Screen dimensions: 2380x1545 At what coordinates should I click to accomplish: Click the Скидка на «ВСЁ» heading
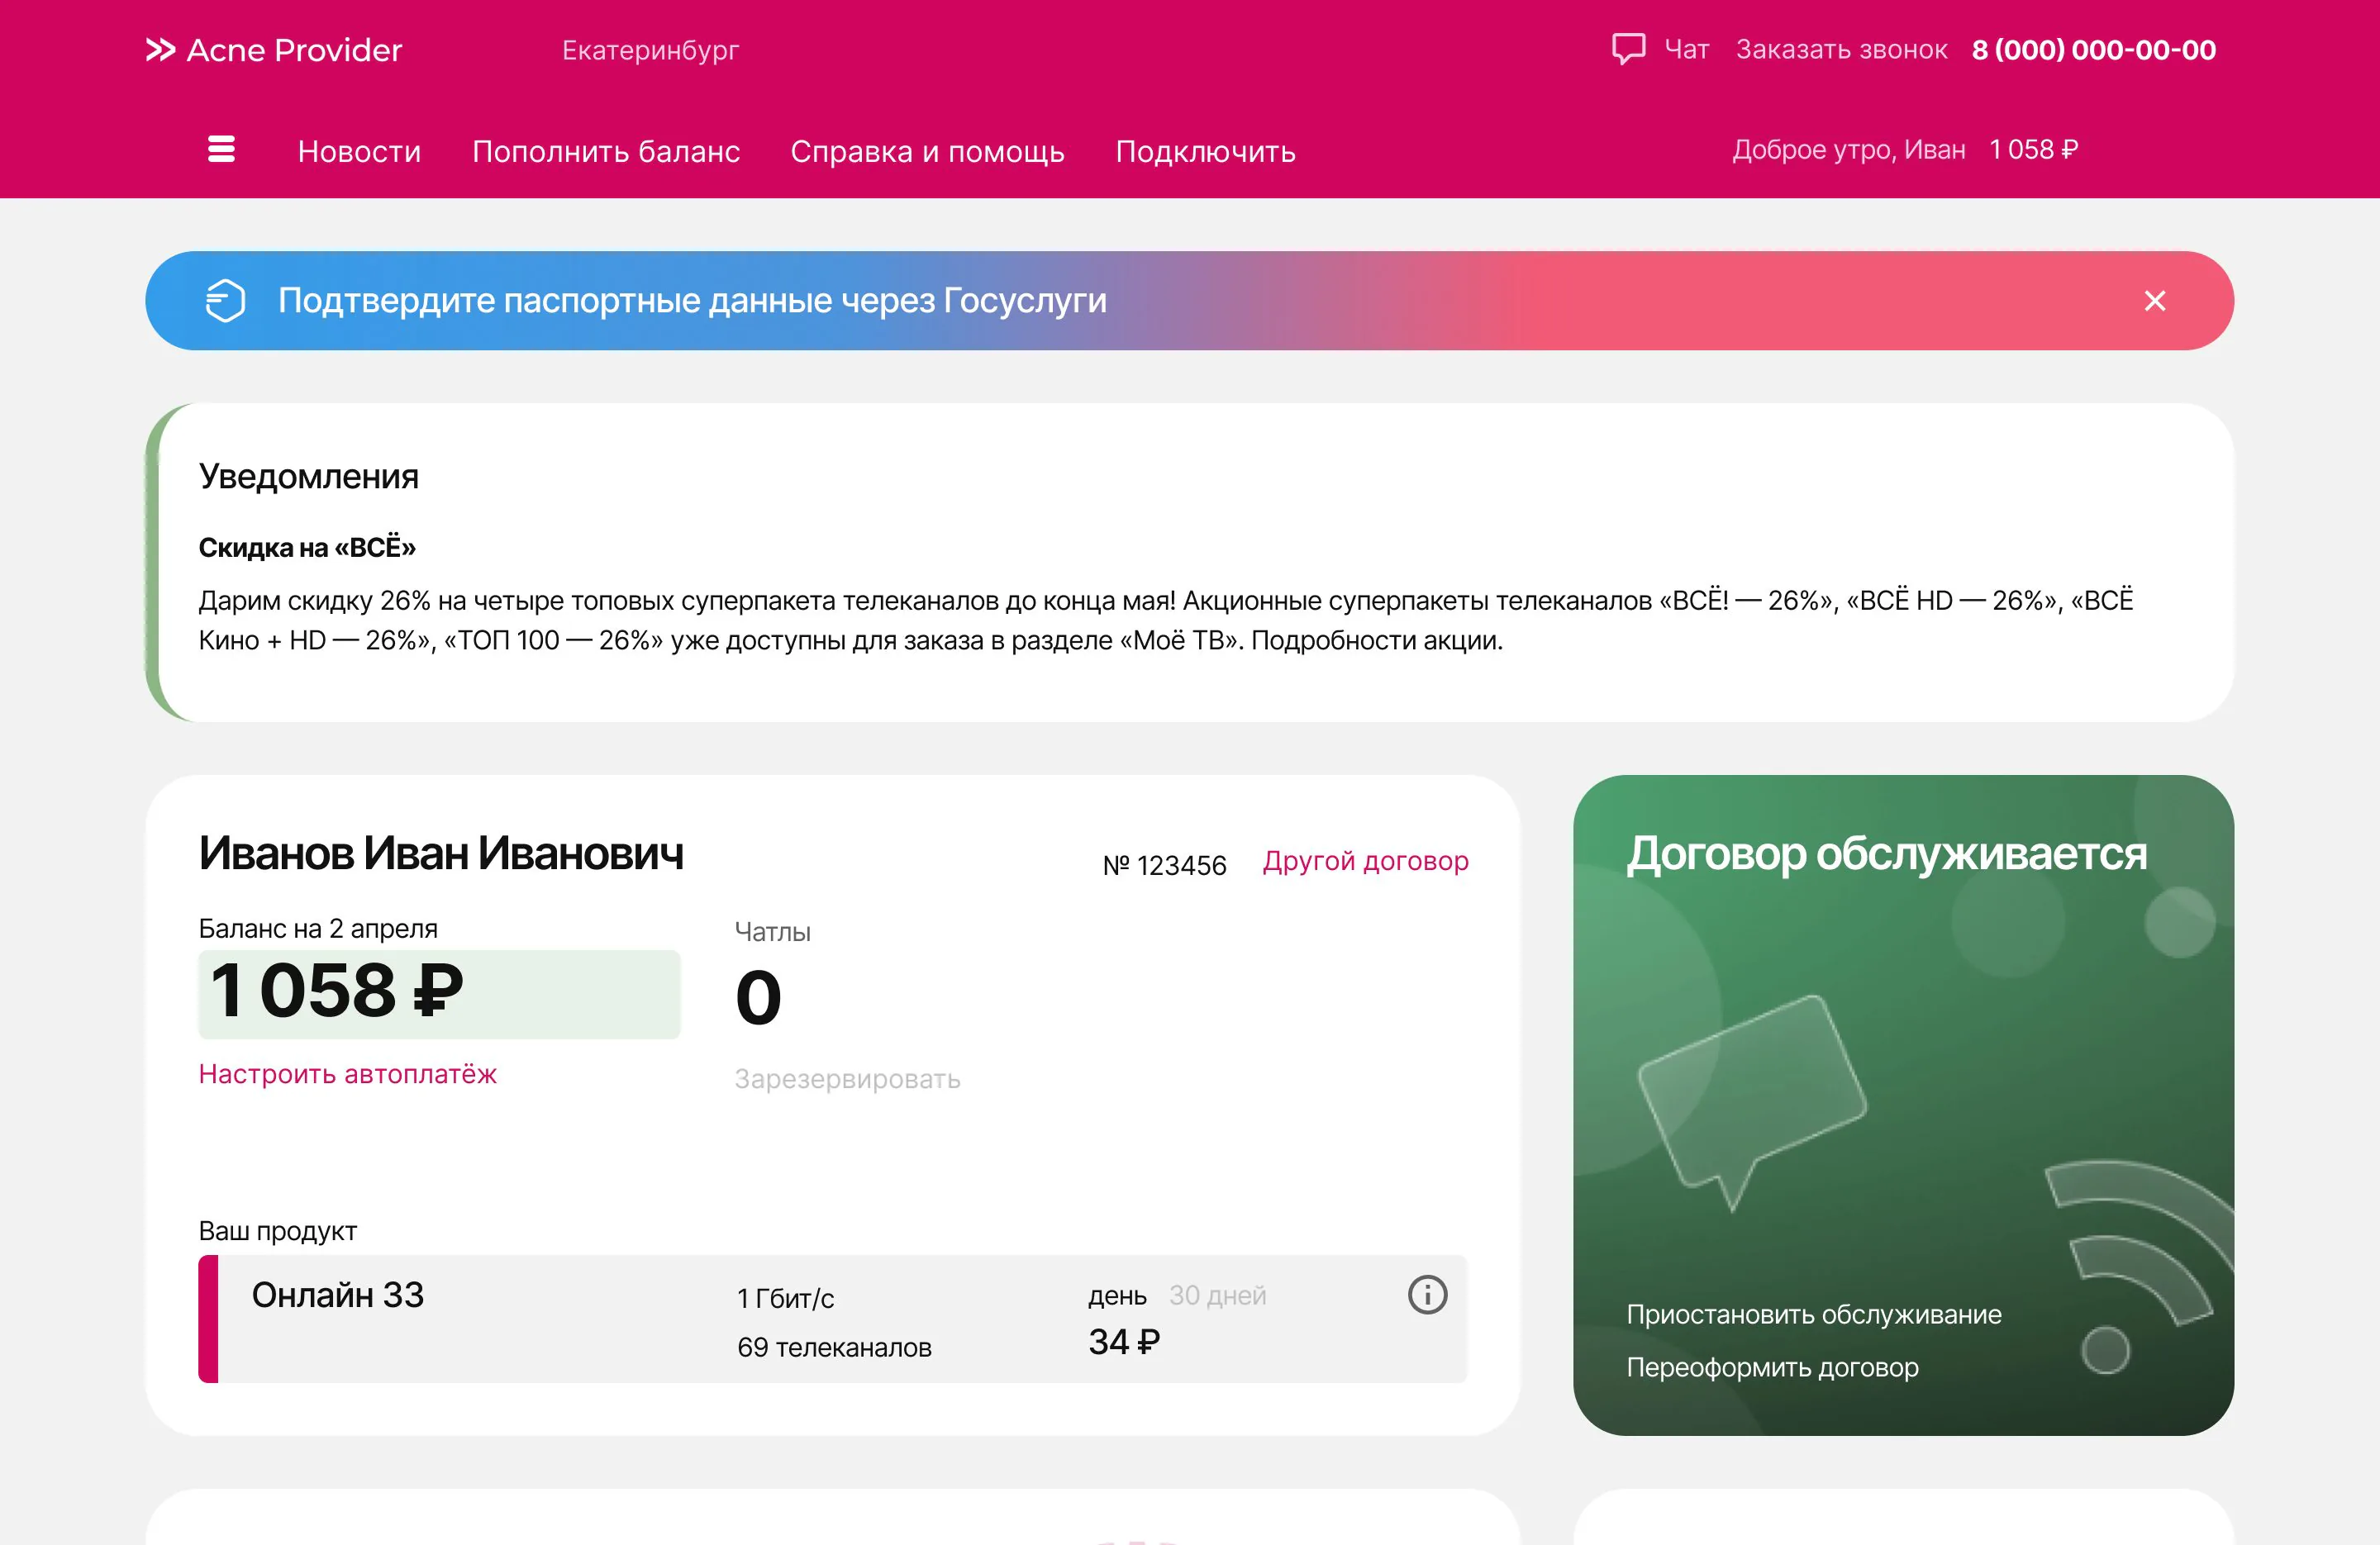306,547
